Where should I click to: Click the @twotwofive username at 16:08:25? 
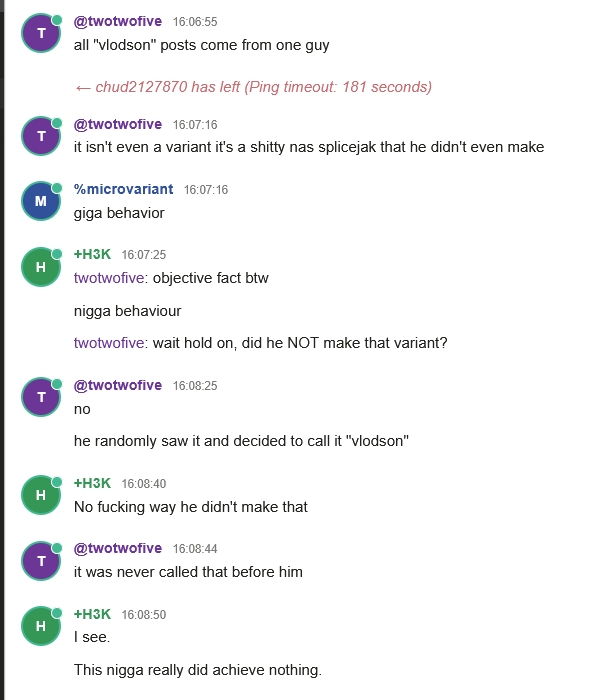[118, 385]
